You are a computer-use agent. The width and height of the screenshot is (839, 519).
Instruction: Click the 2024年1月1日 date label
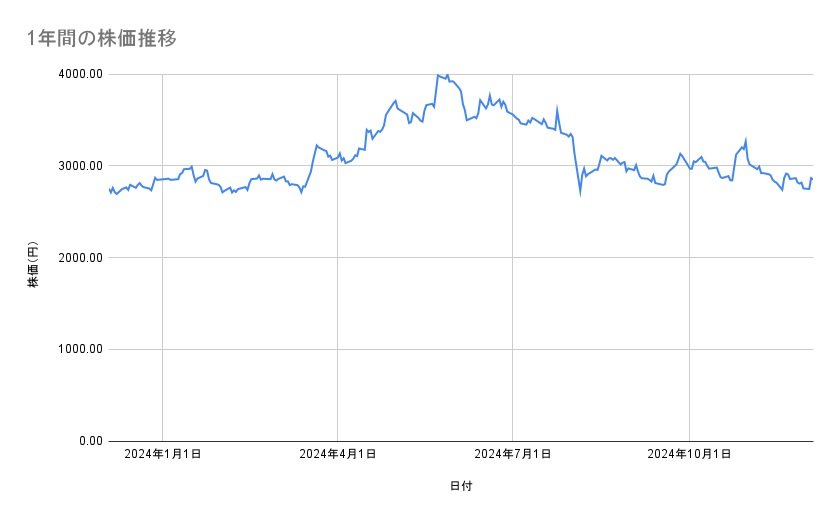163,454
